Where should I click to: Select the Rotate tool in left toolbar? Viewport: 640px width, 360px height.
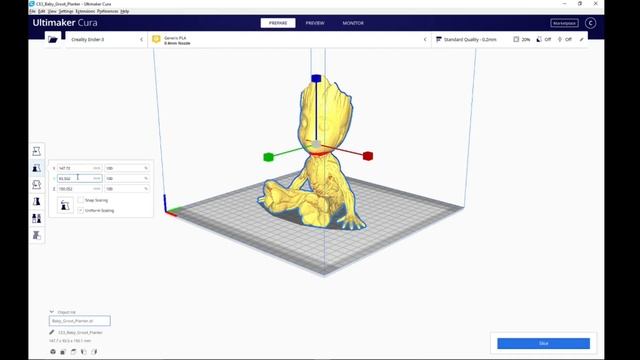37,184
